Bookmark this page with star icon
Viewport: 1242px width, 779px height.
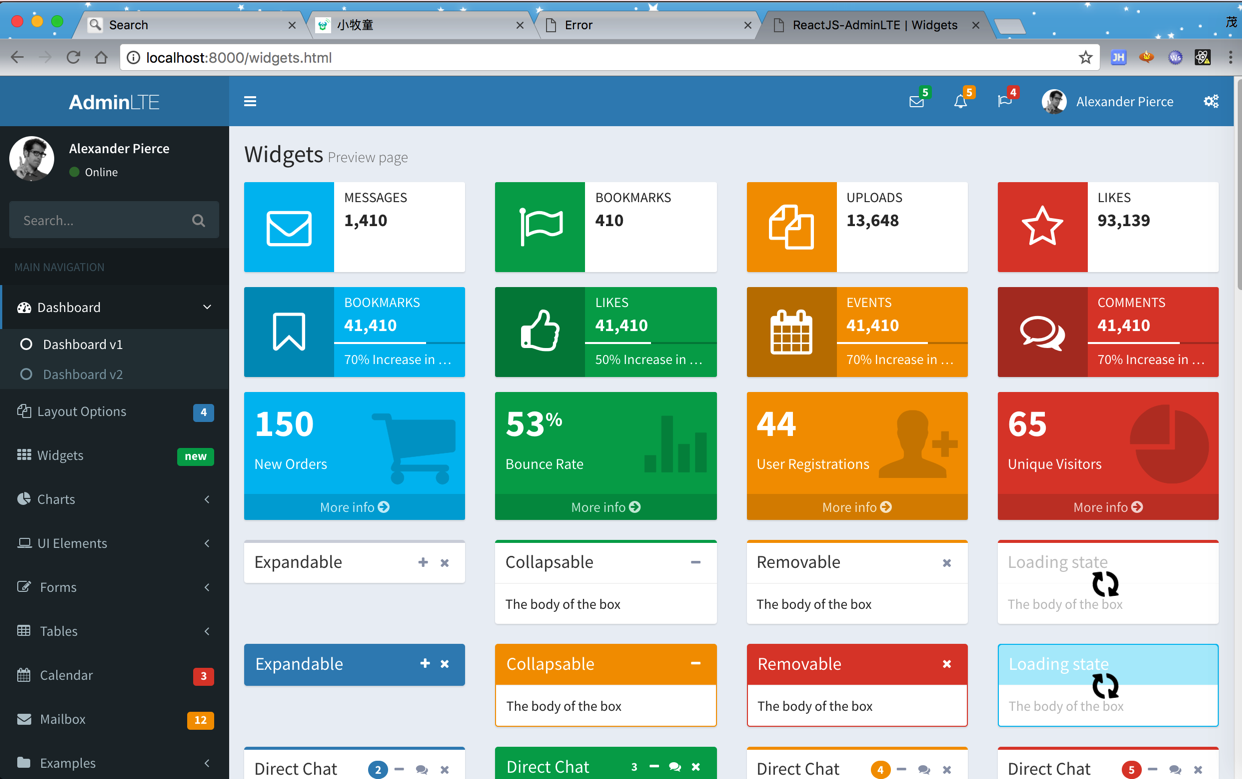click(x=1085, y=57)
